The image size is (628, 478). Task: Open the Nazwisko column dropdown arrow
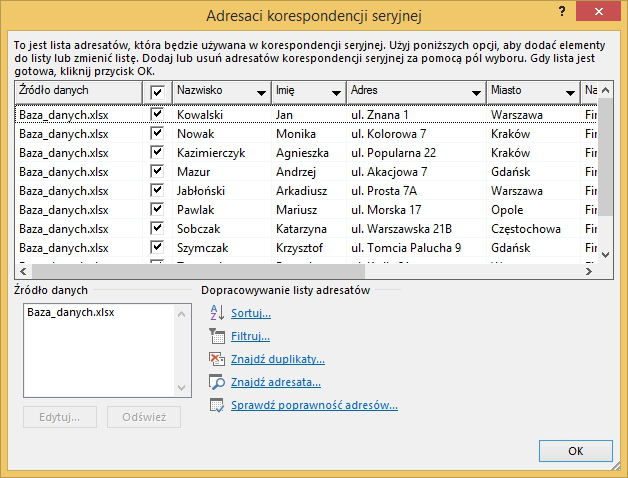pyautogui.click(x=261, y=93)
